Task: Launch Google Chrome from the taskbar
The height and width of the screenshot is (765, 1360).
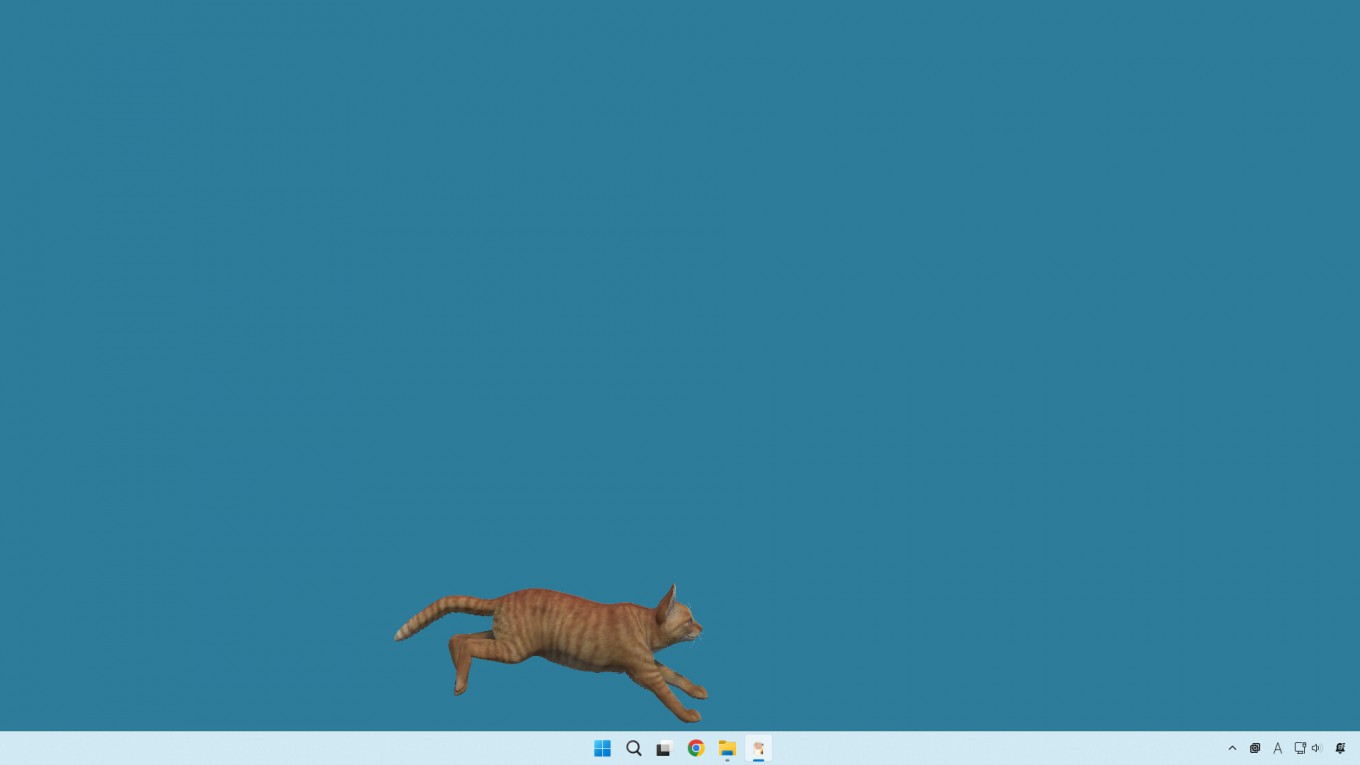Action: 696,748
